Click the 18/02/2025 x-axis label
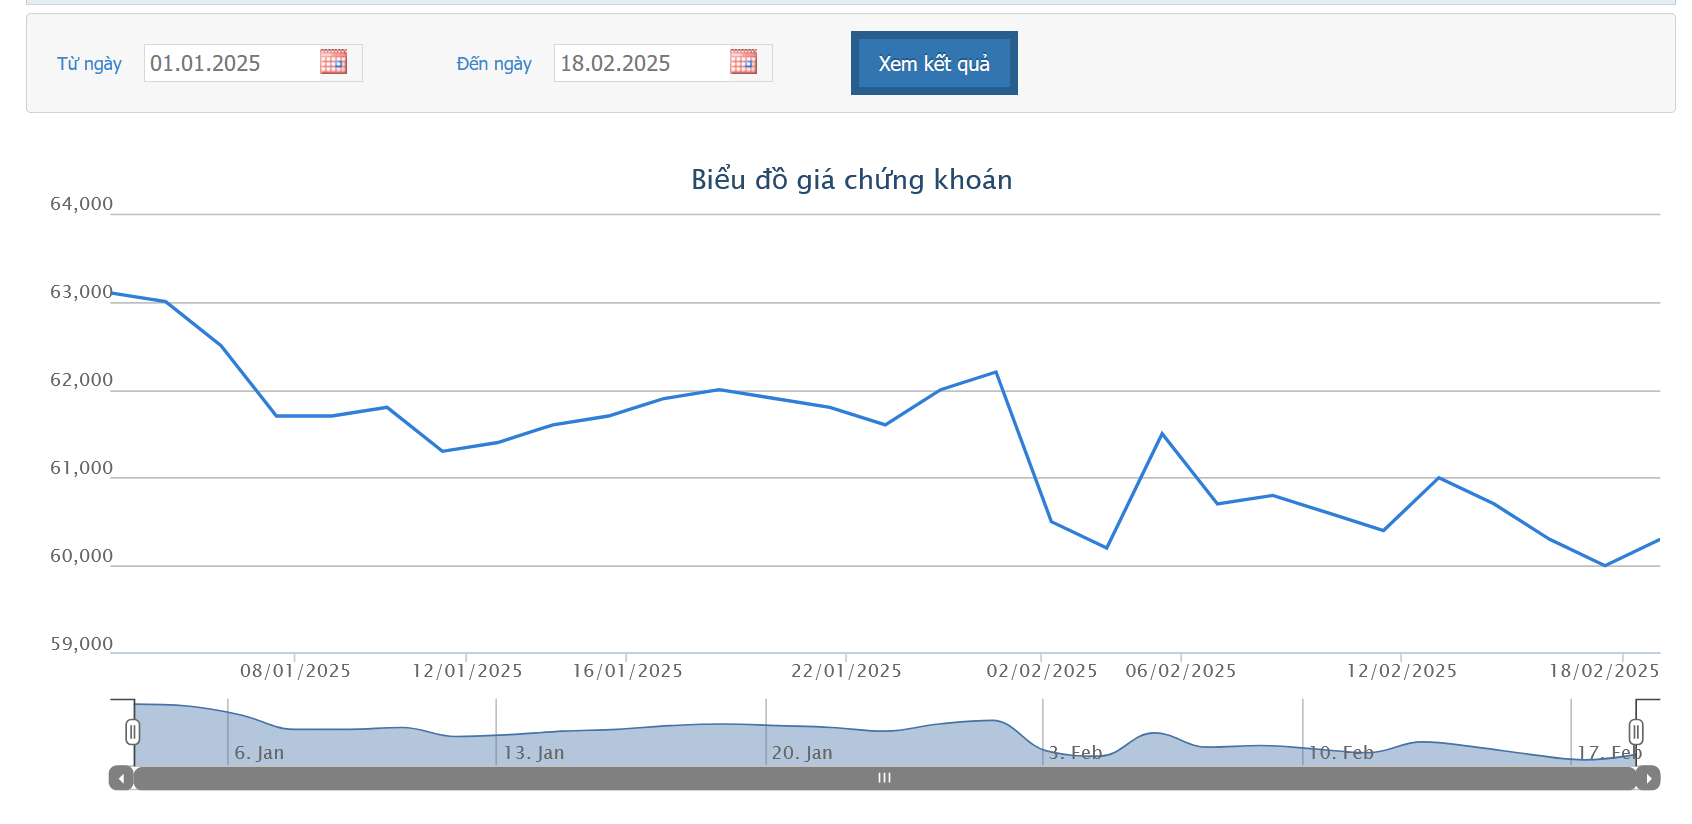 point(1604,671)
